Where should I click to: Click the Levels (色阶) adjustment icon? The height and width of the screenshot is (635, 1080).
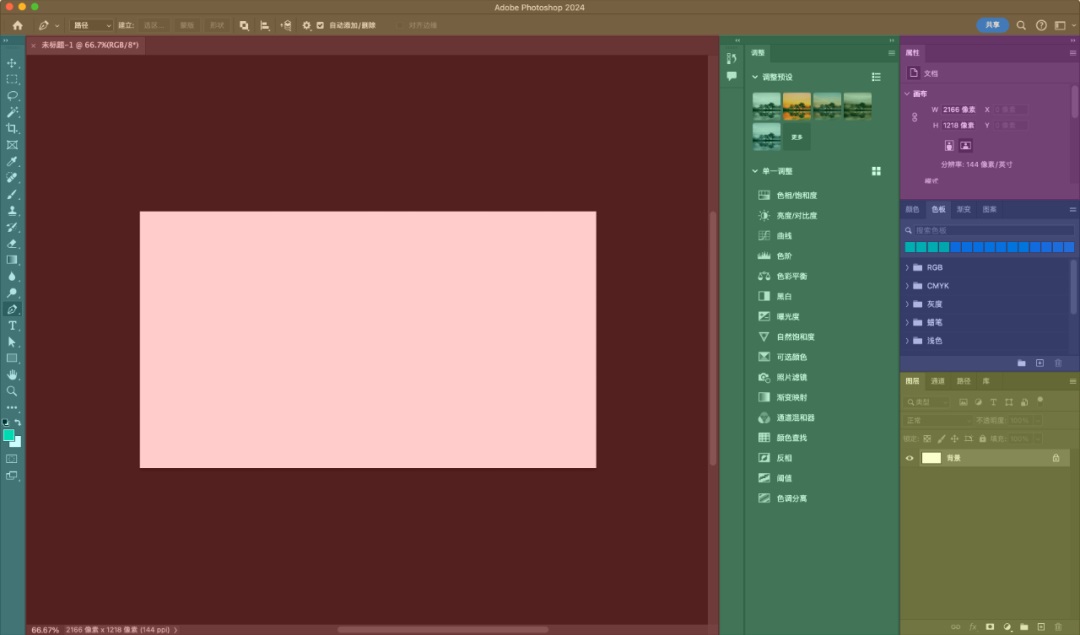click(764, 256)
